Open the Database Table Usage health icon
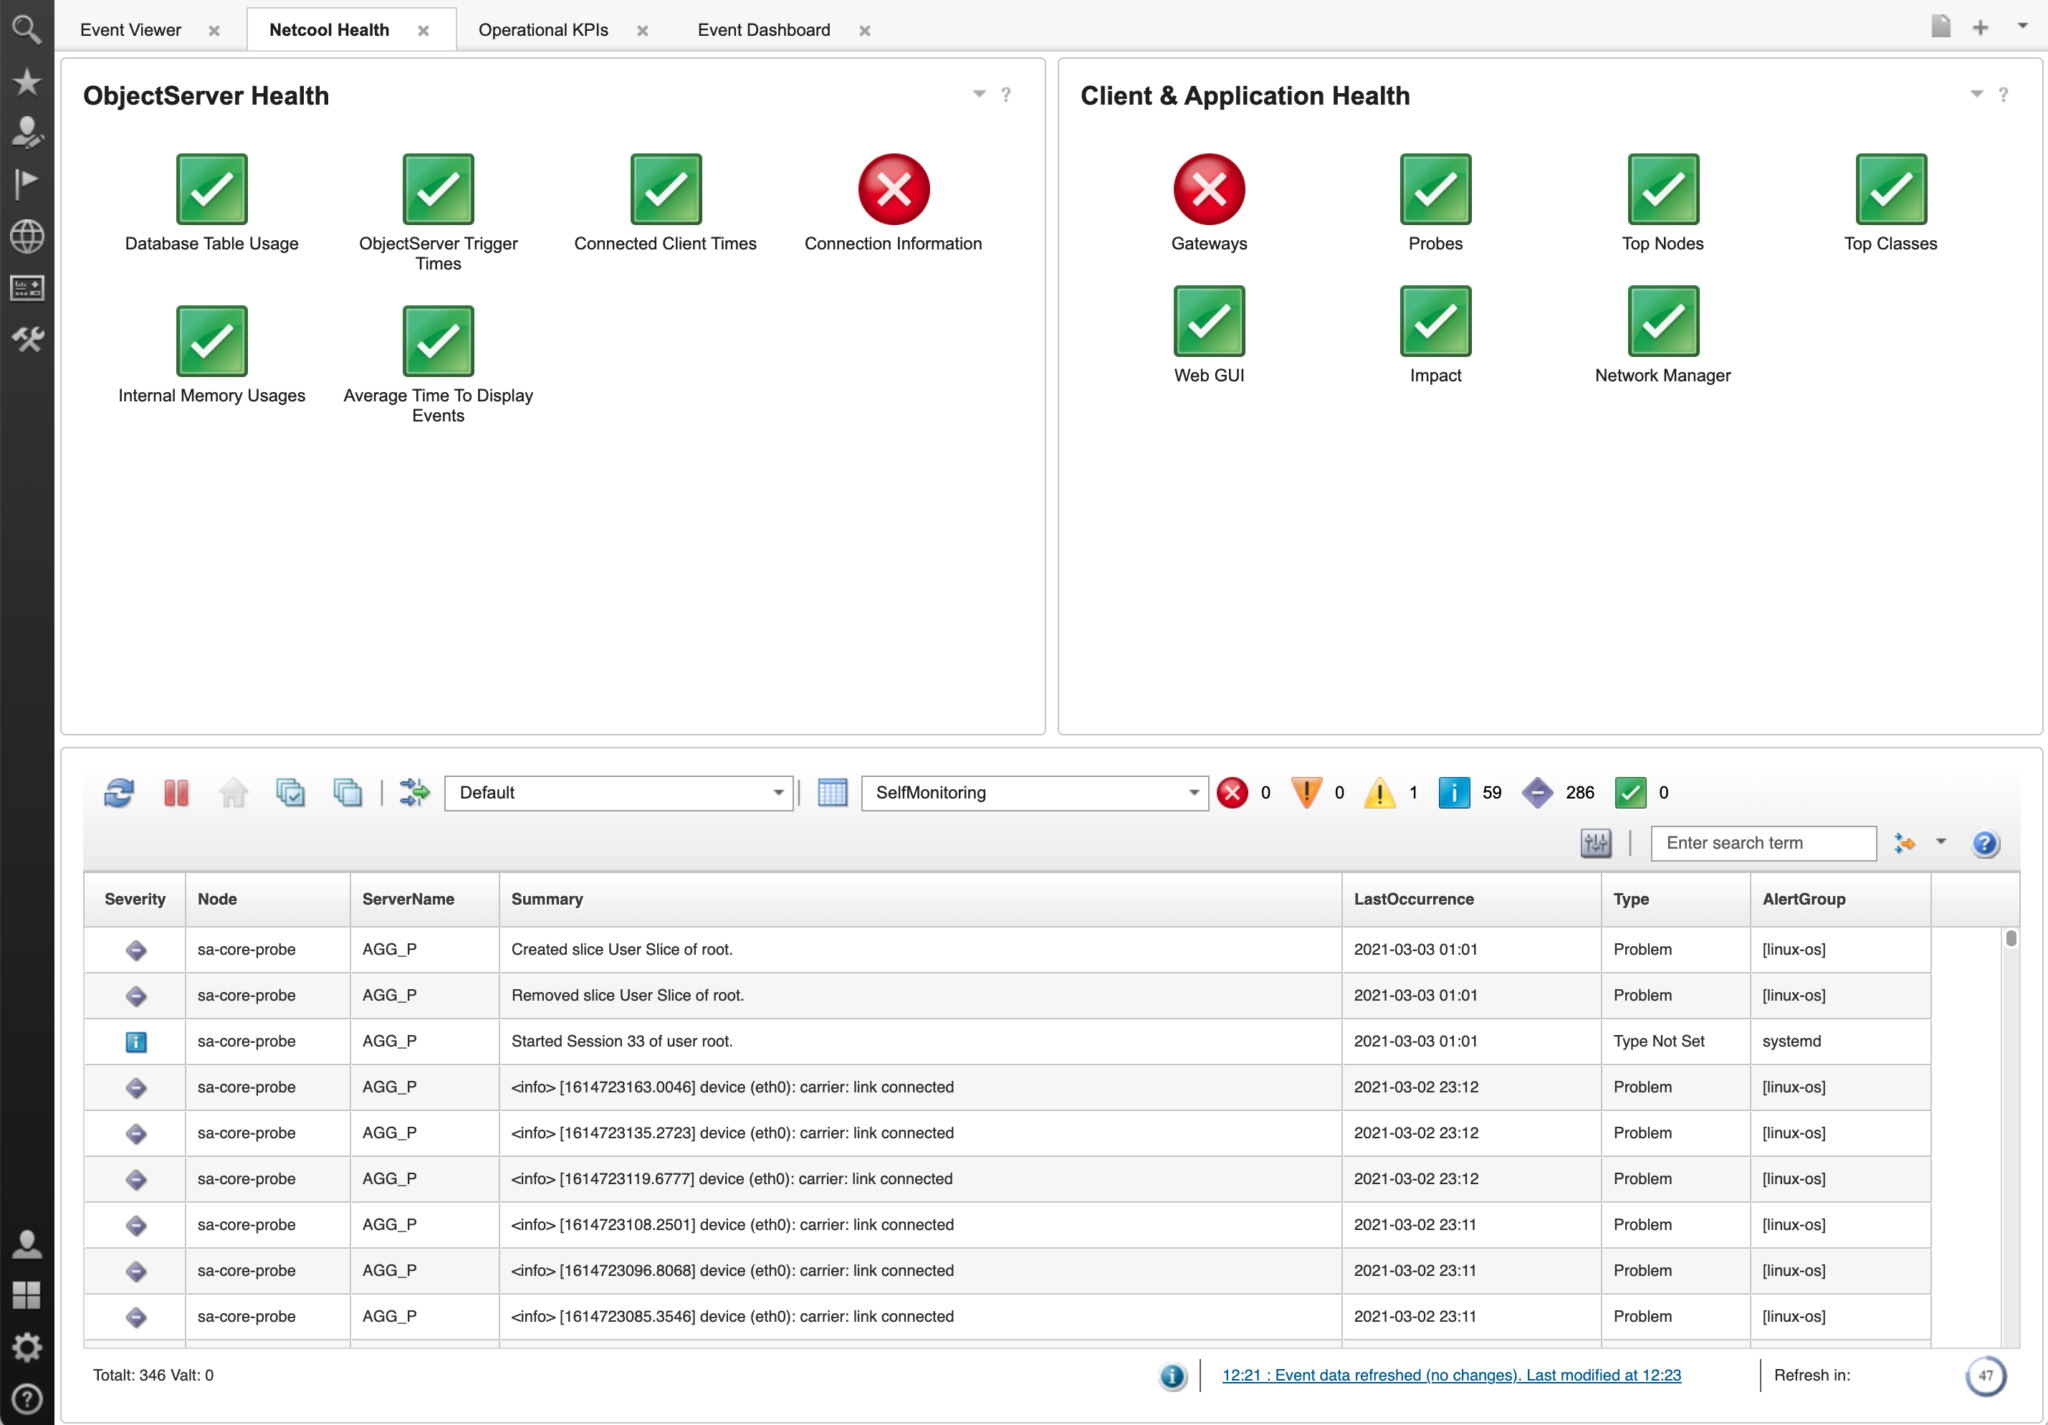Viewport: 2048px width, 1425px height. [x=211, y=189]
